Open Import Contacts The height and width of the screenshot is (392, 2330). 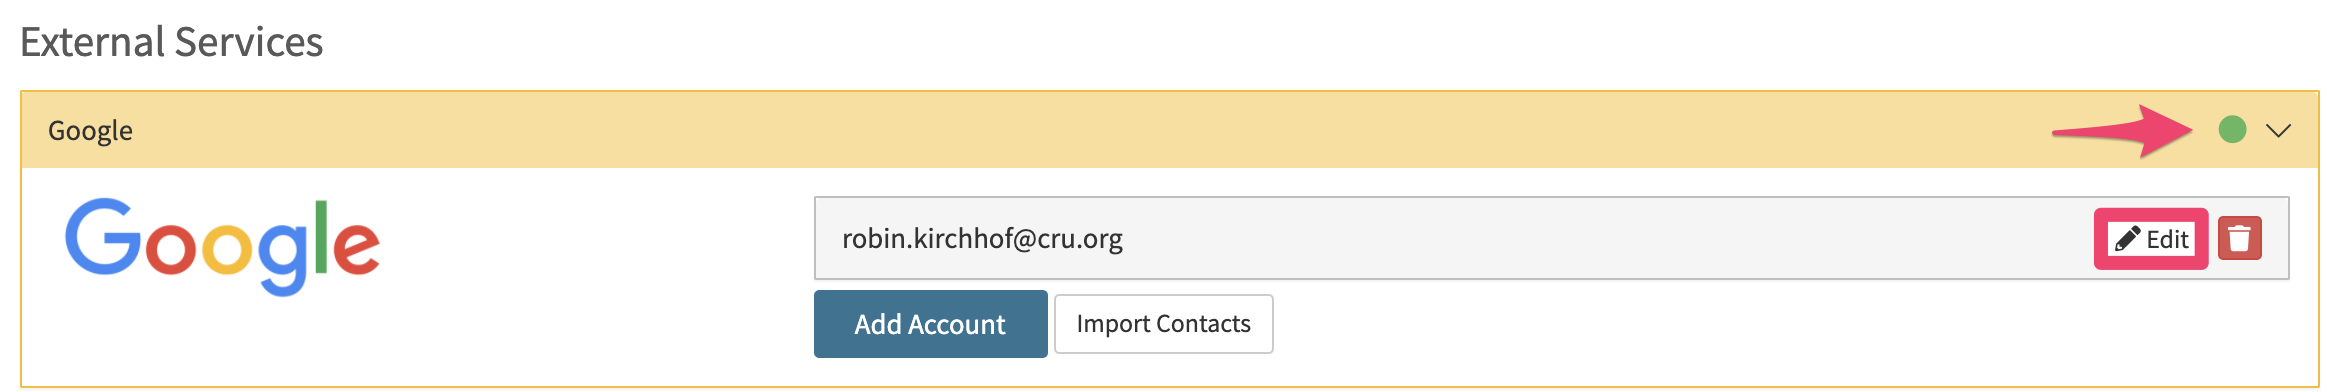tap(1163, 324)
